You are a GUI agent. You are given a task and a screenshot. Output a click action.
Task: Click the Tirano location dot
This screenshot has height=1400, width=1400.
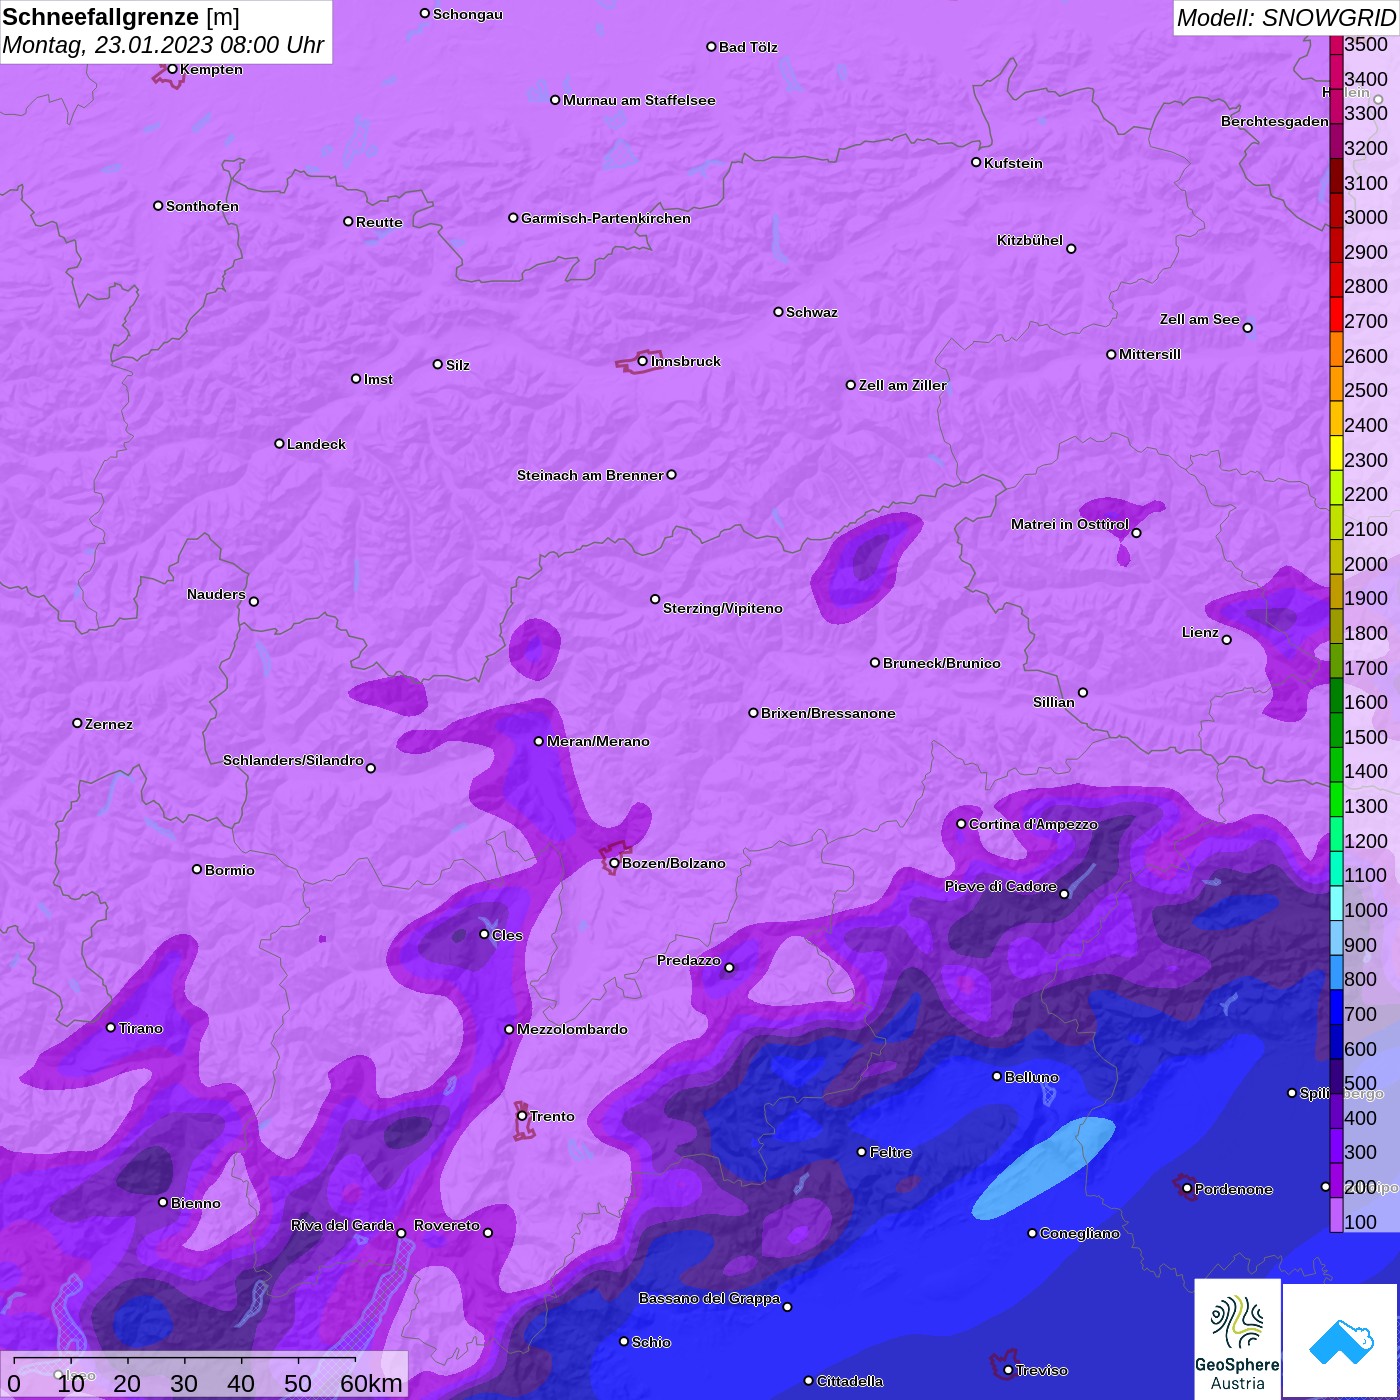point(111,1027)
